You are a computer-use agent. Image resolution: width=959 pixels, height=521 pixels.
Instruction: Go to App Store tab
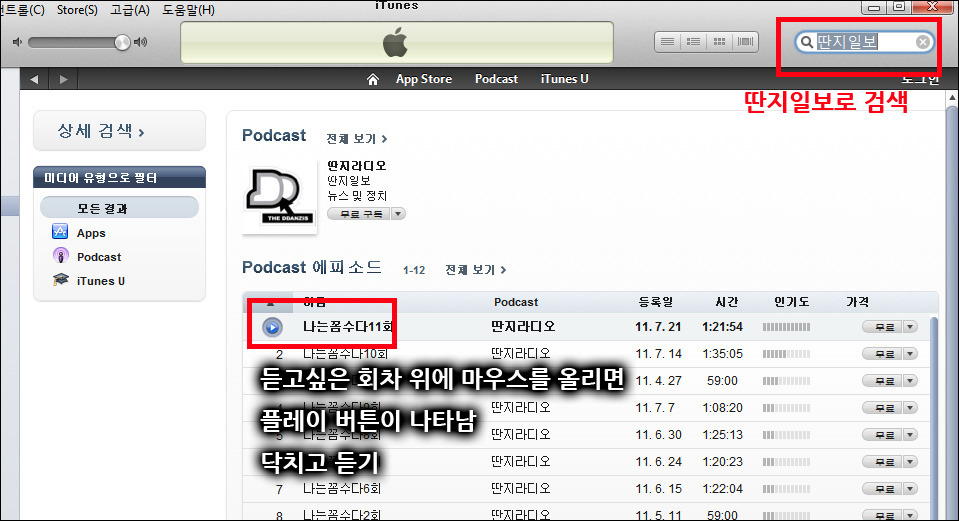pos(423,79)
